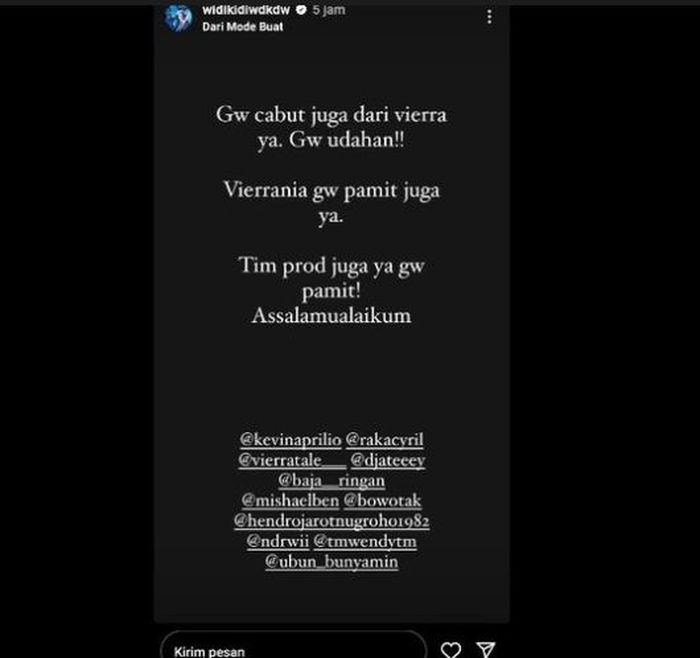Screen dimensions: 700x658
Task: Open the @hendrojarotnugroho1982 mention
Action: coord(332,521)
